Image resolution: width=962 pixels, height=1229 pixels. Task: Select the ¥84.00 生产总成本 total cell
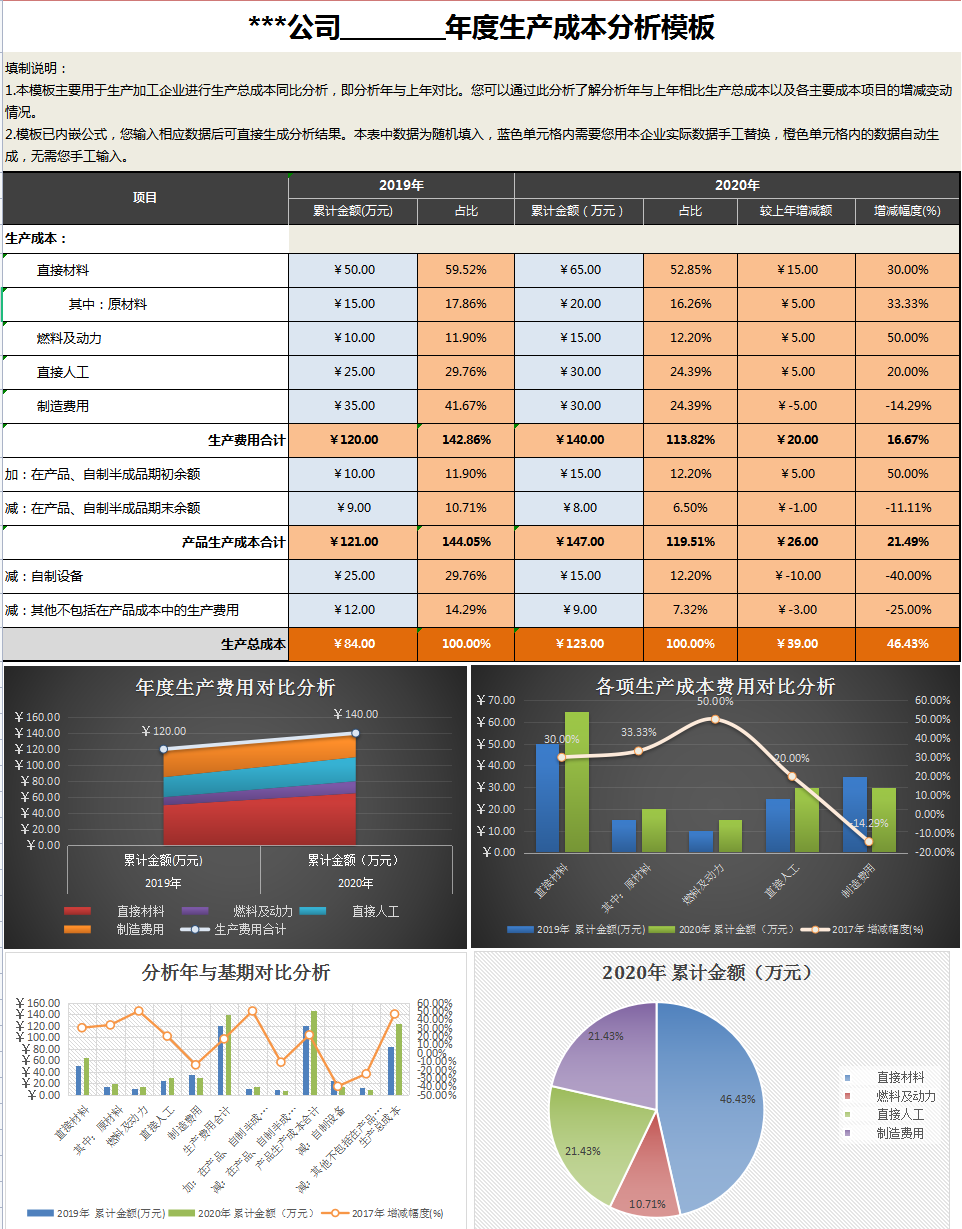click(x=350, y=645)
